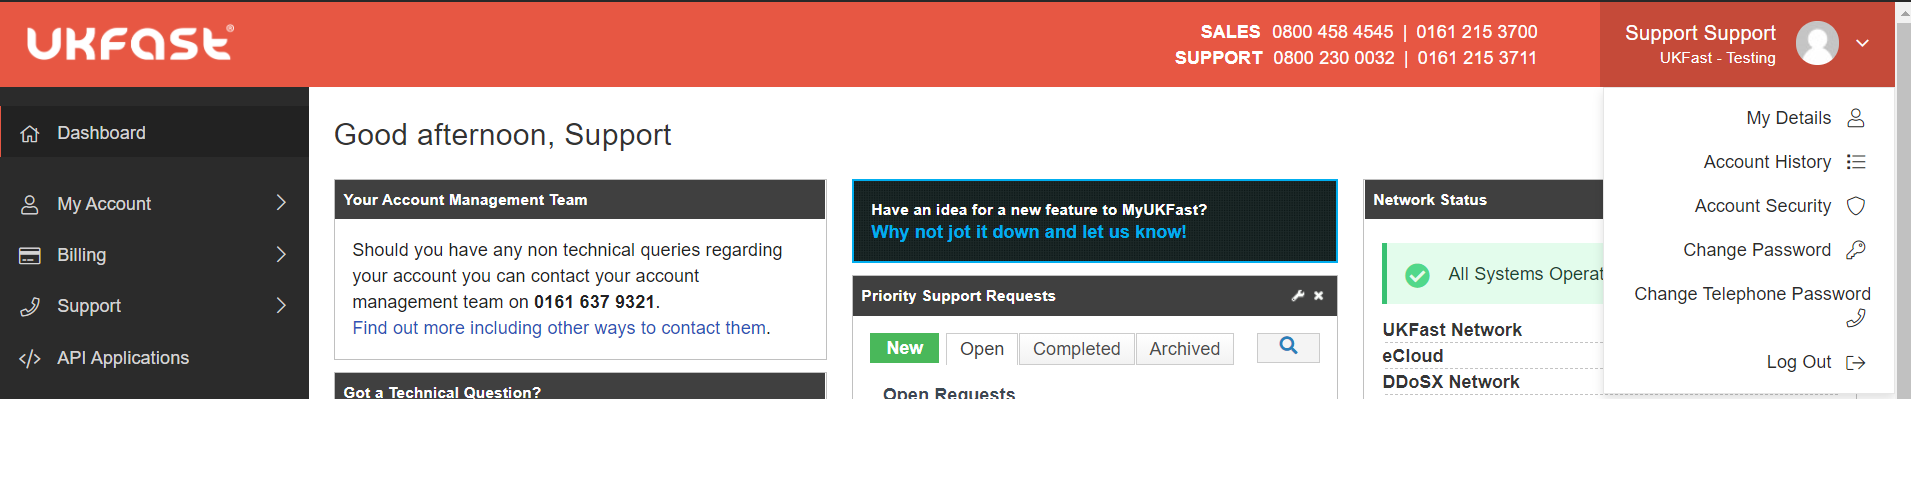Image resolution: width=1911 pixels, height=487 pixels.
Task: Close the Priority Support Requests panel
Action: (x=1319, y=296)
